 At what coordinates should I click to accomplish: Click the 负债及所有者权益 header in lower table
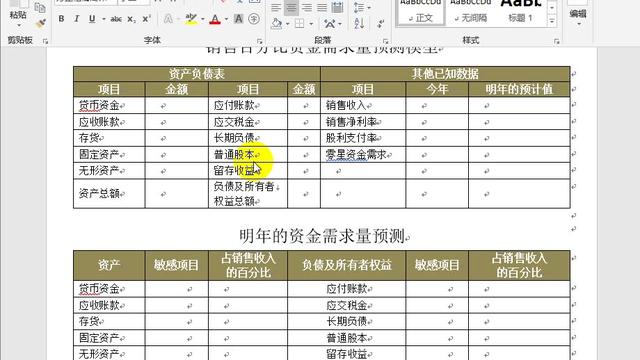(347, 265)
